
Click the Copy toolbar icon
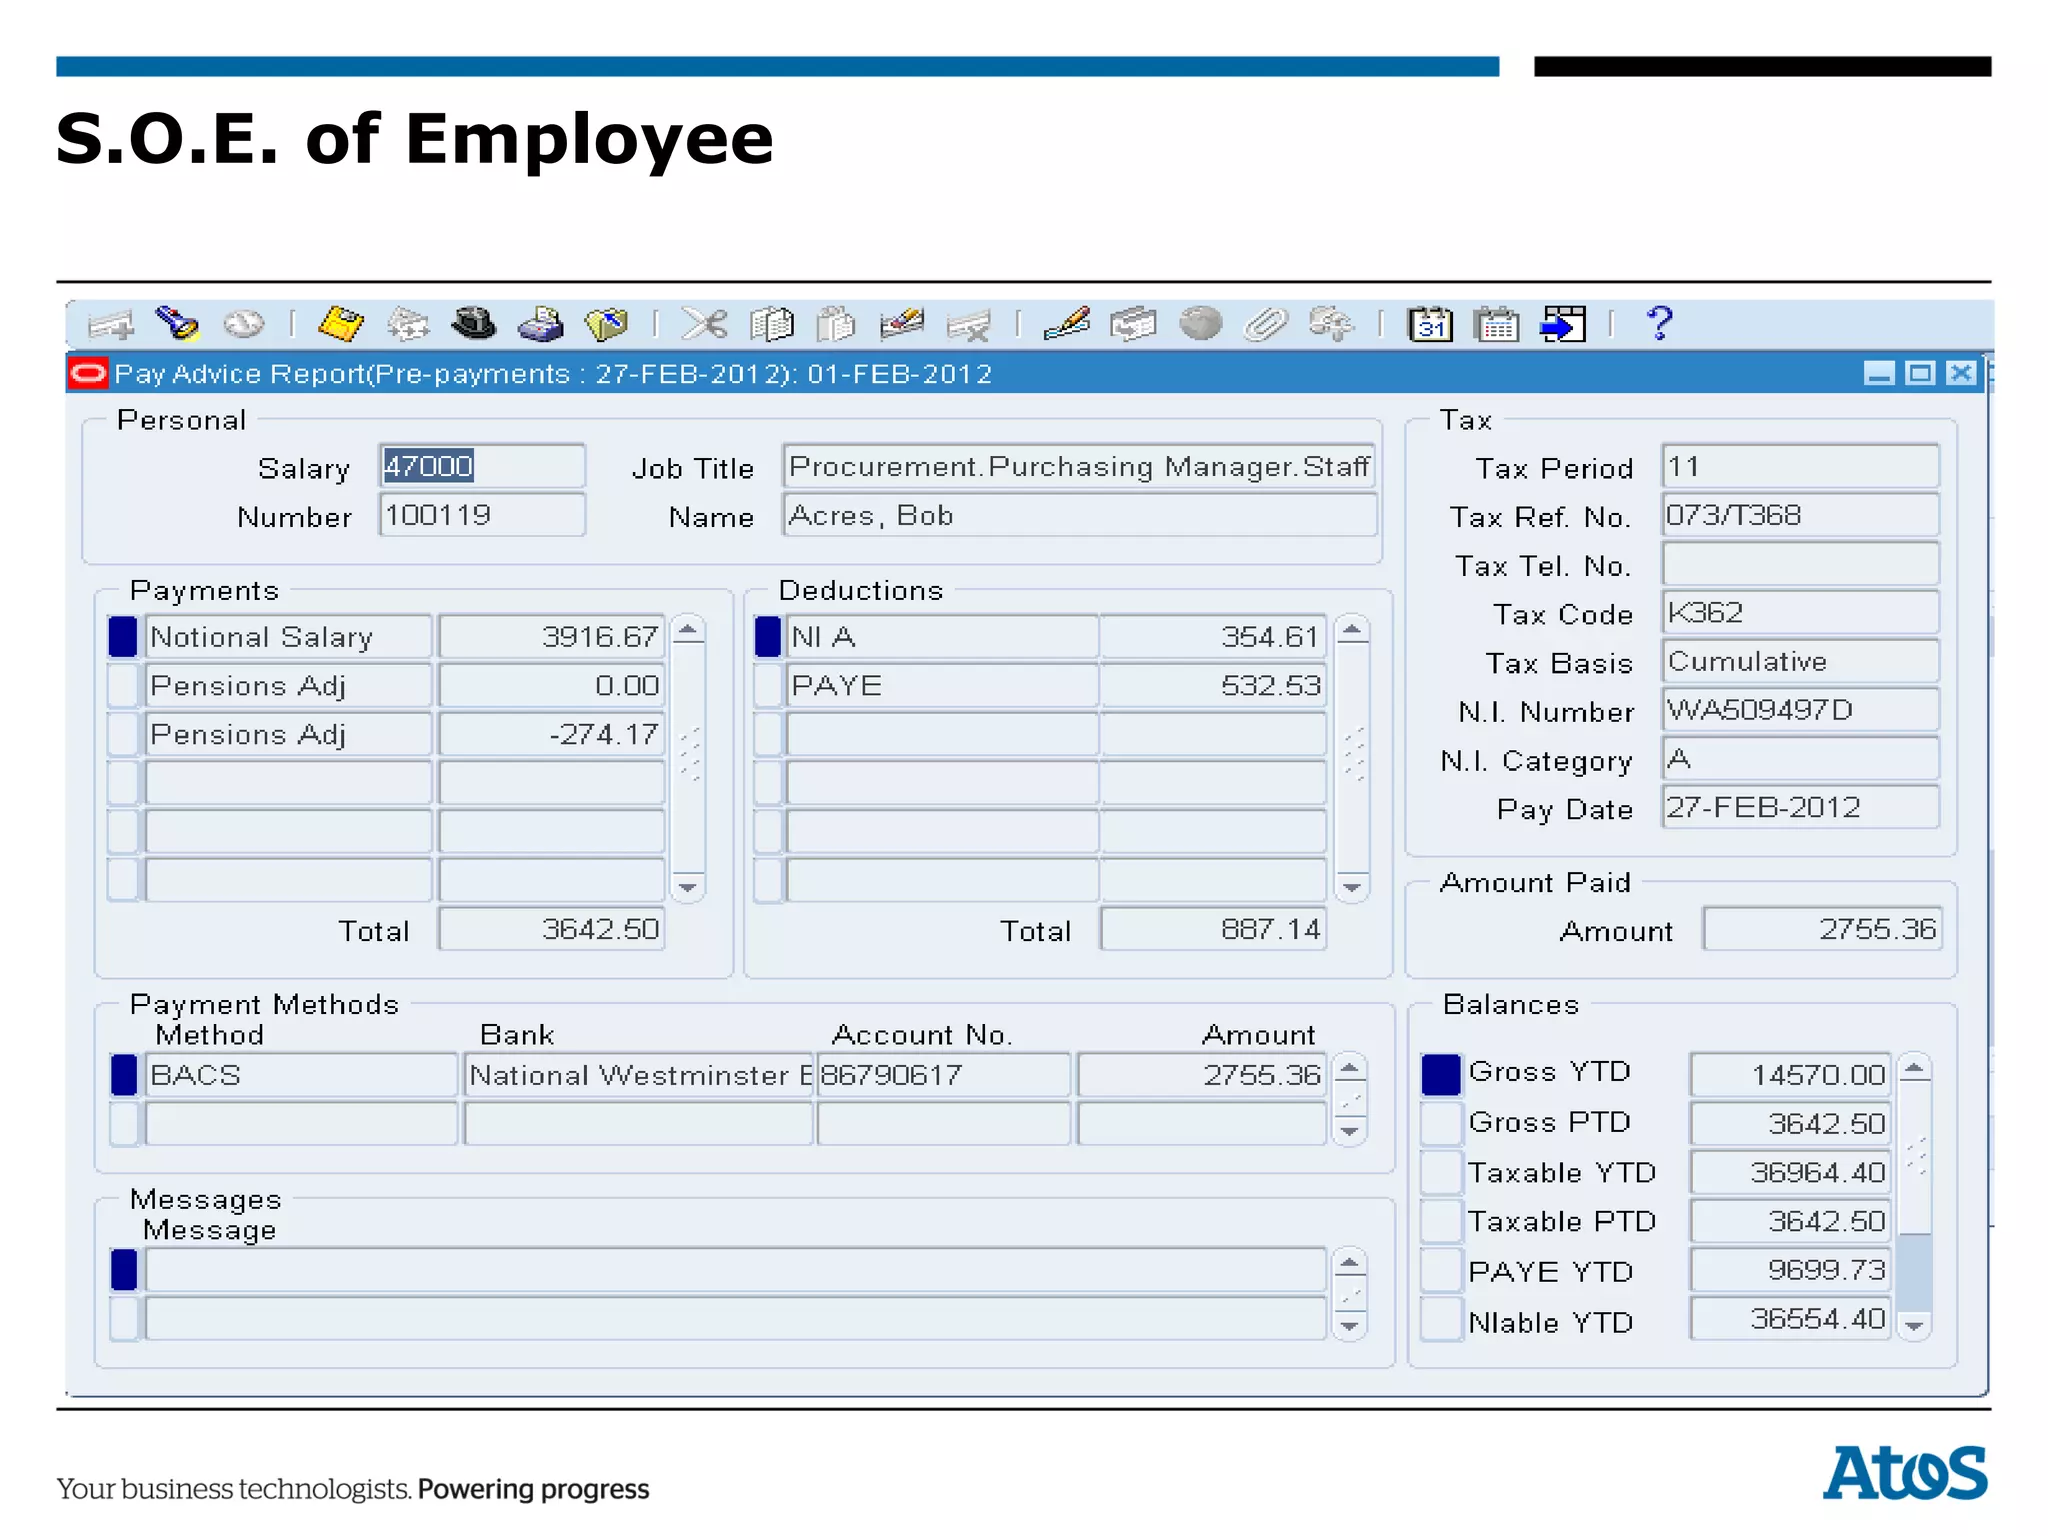771,324
